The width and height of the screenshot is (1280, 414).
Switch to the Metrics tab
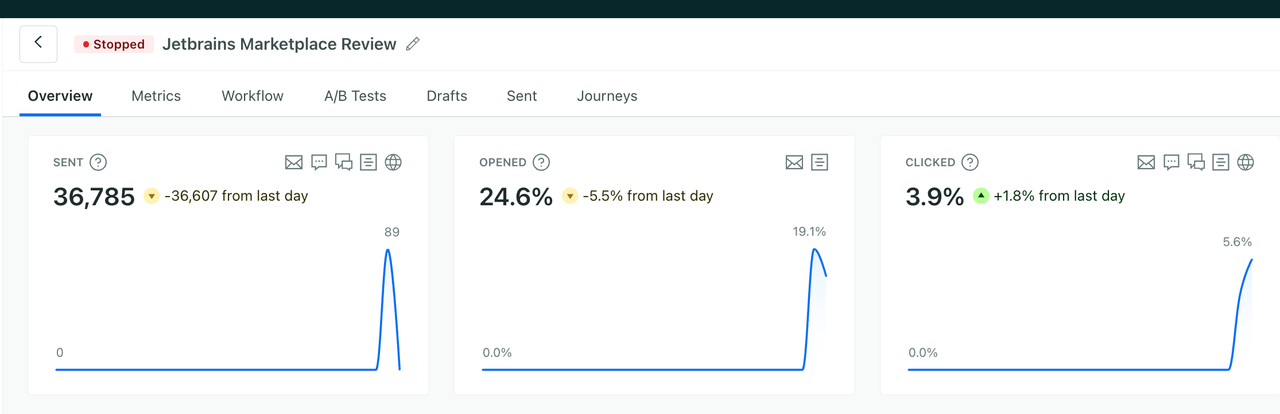pos(156,96)
